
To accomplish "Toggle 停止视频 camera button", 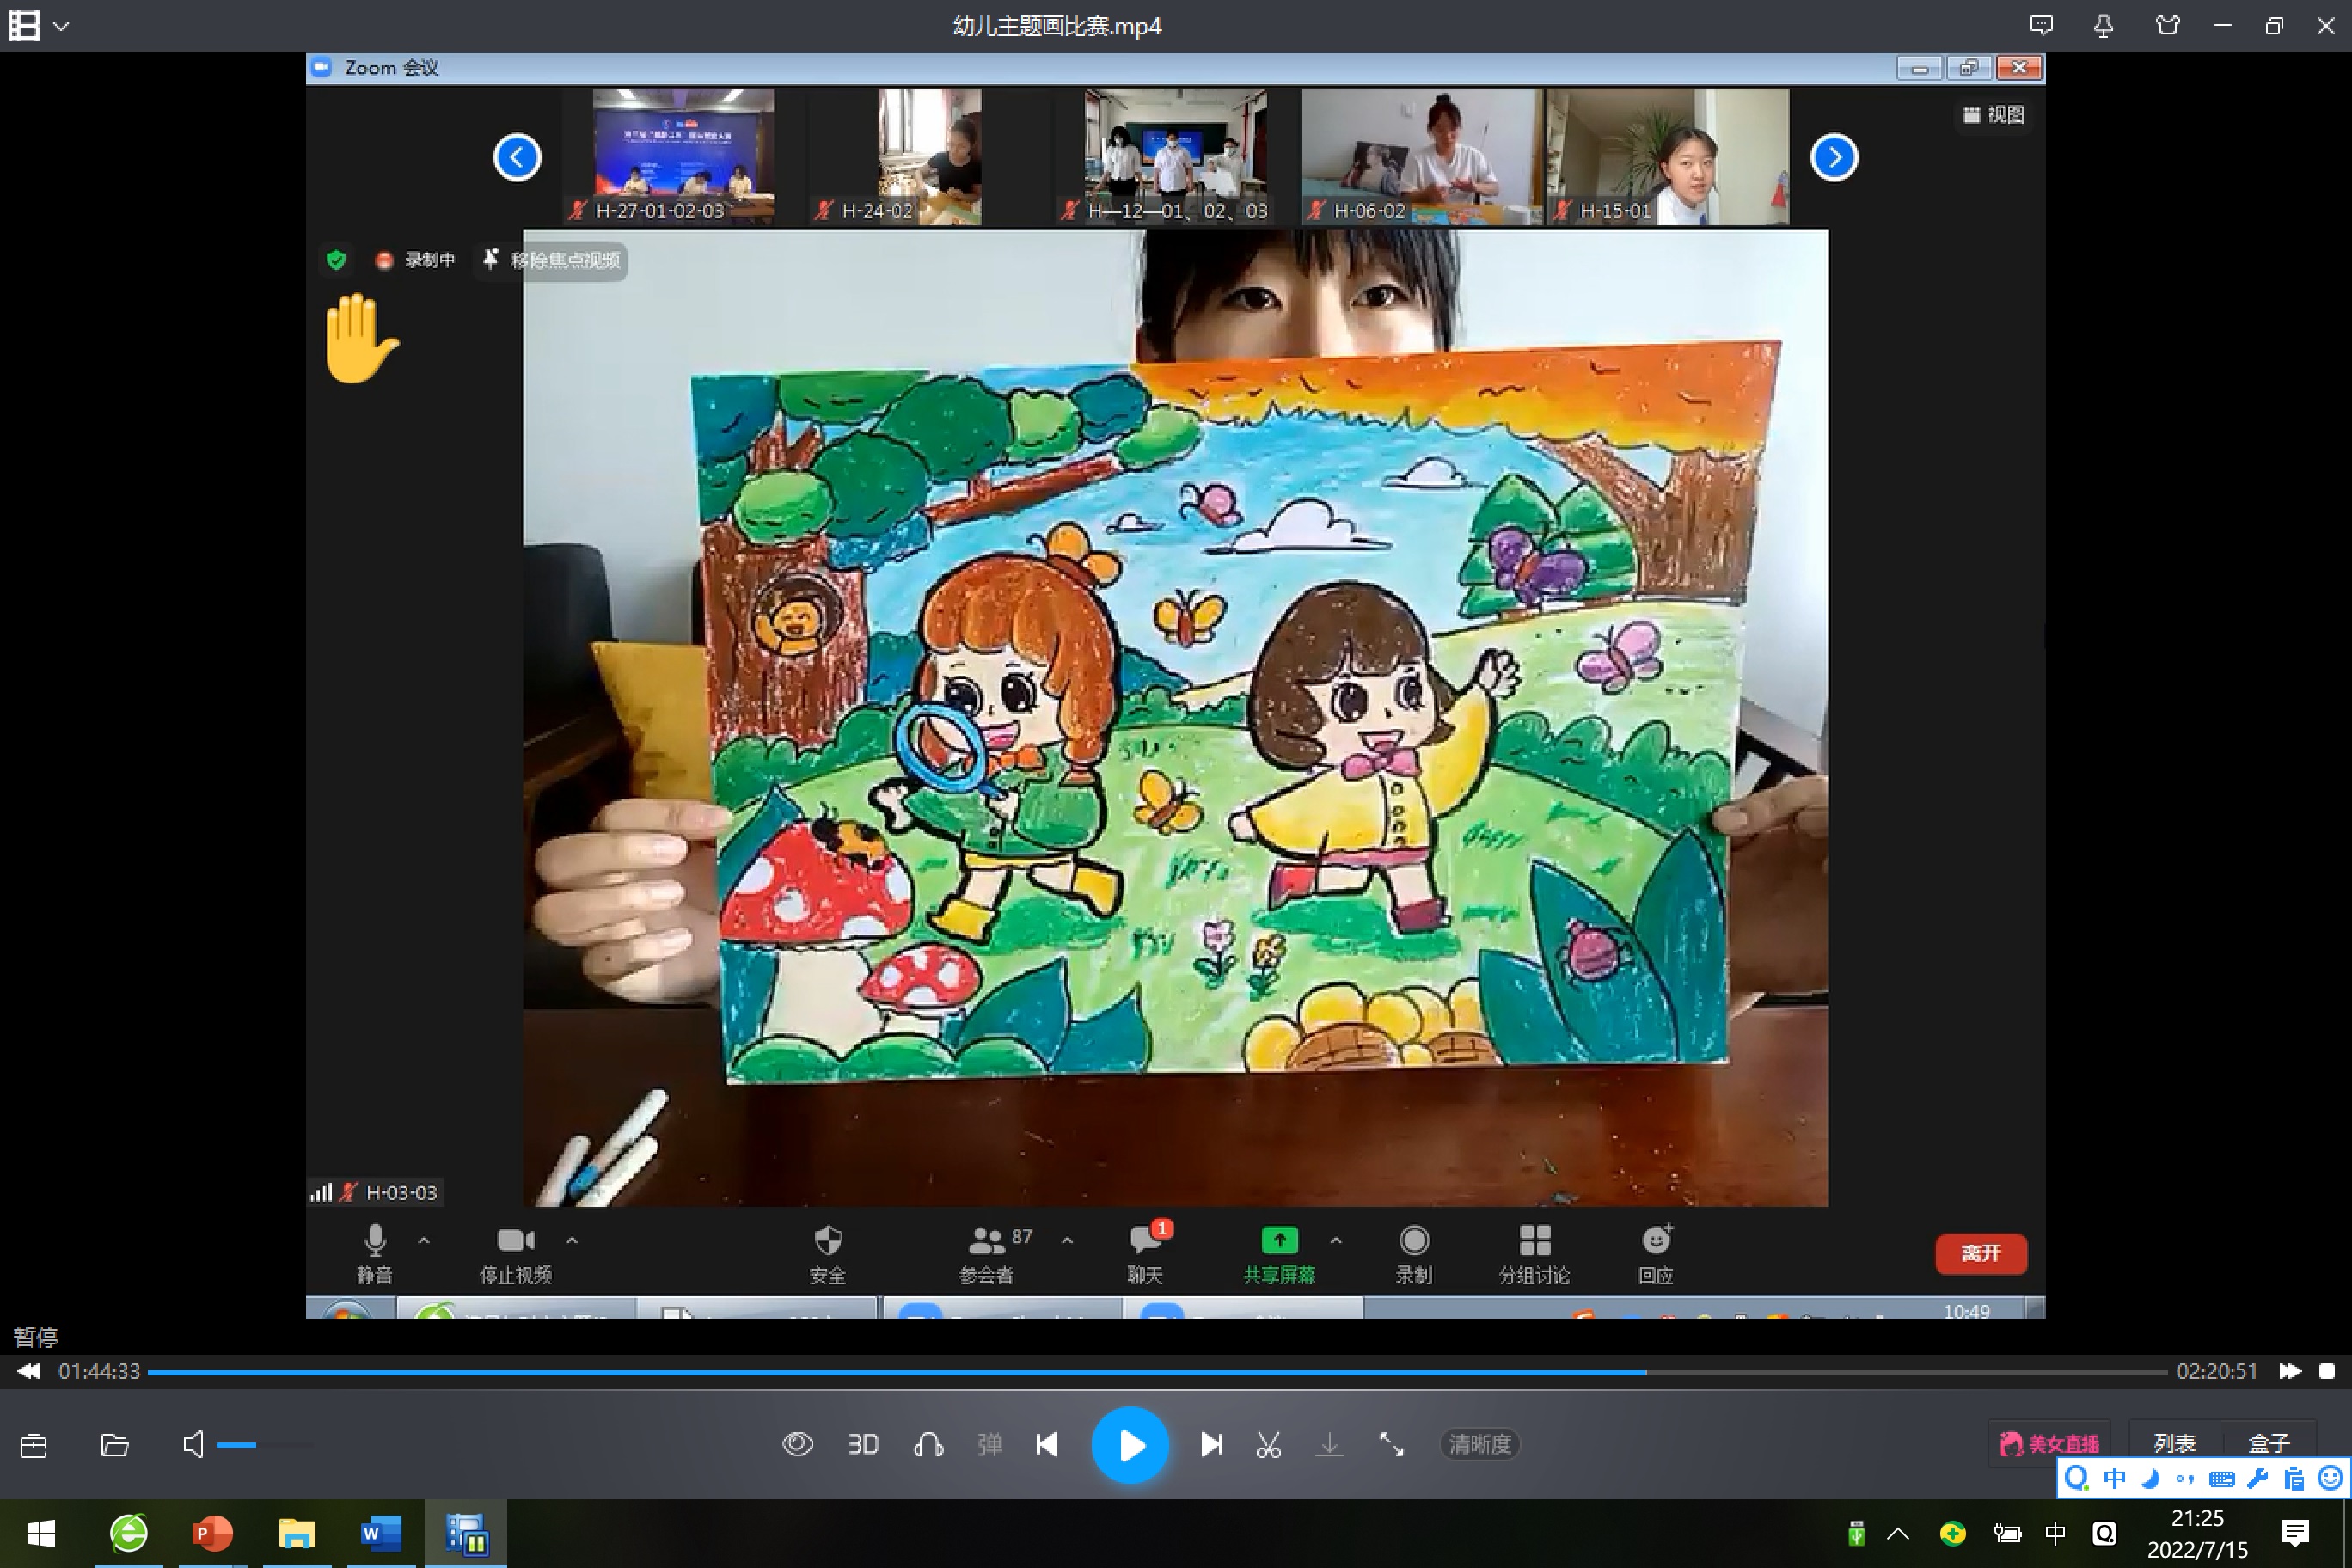I will pyautogui.click(x=516, y=1254).
